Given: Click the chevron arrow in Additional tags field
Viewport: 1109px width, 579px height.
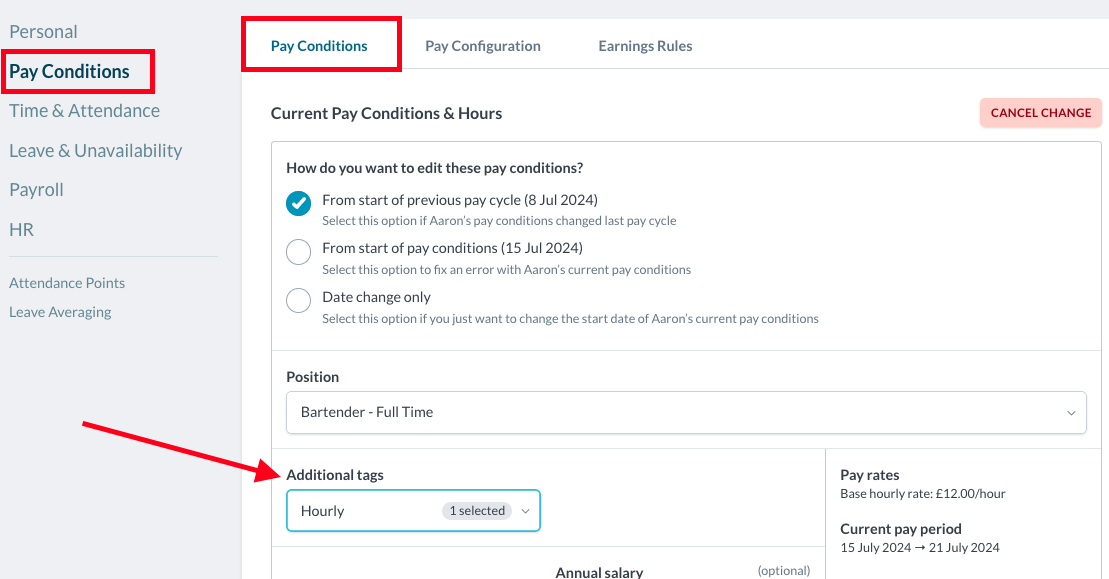Looking at the screenshot, I should coord(526,511).
